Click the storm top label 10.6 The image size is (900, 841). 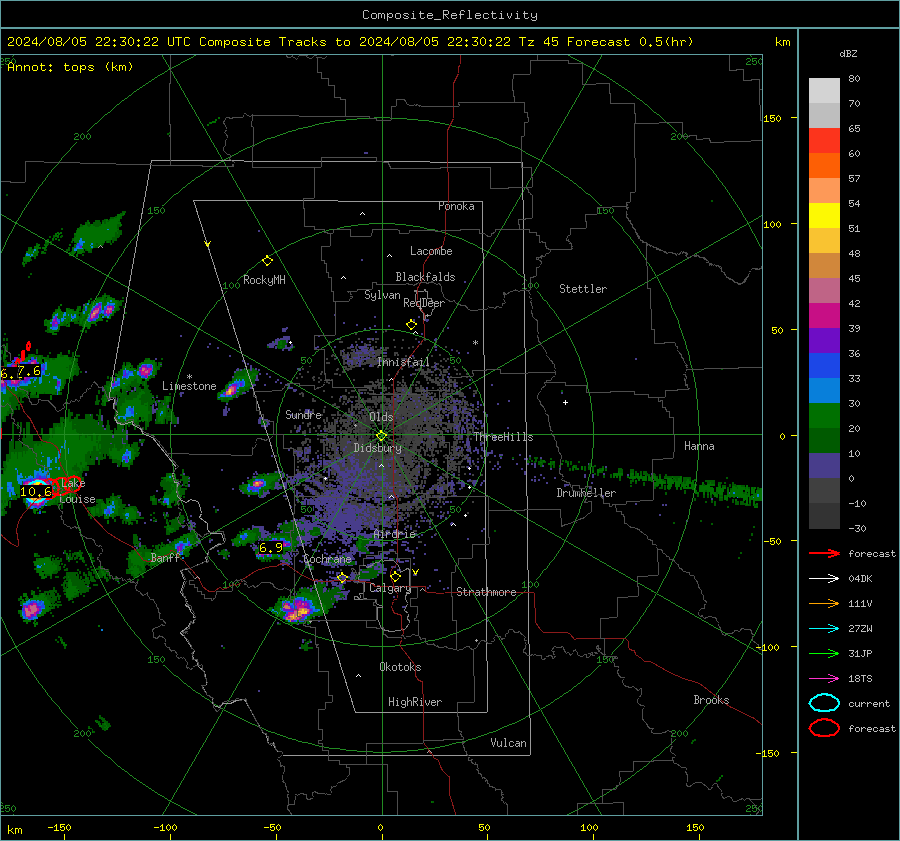[x=36, y=492]
